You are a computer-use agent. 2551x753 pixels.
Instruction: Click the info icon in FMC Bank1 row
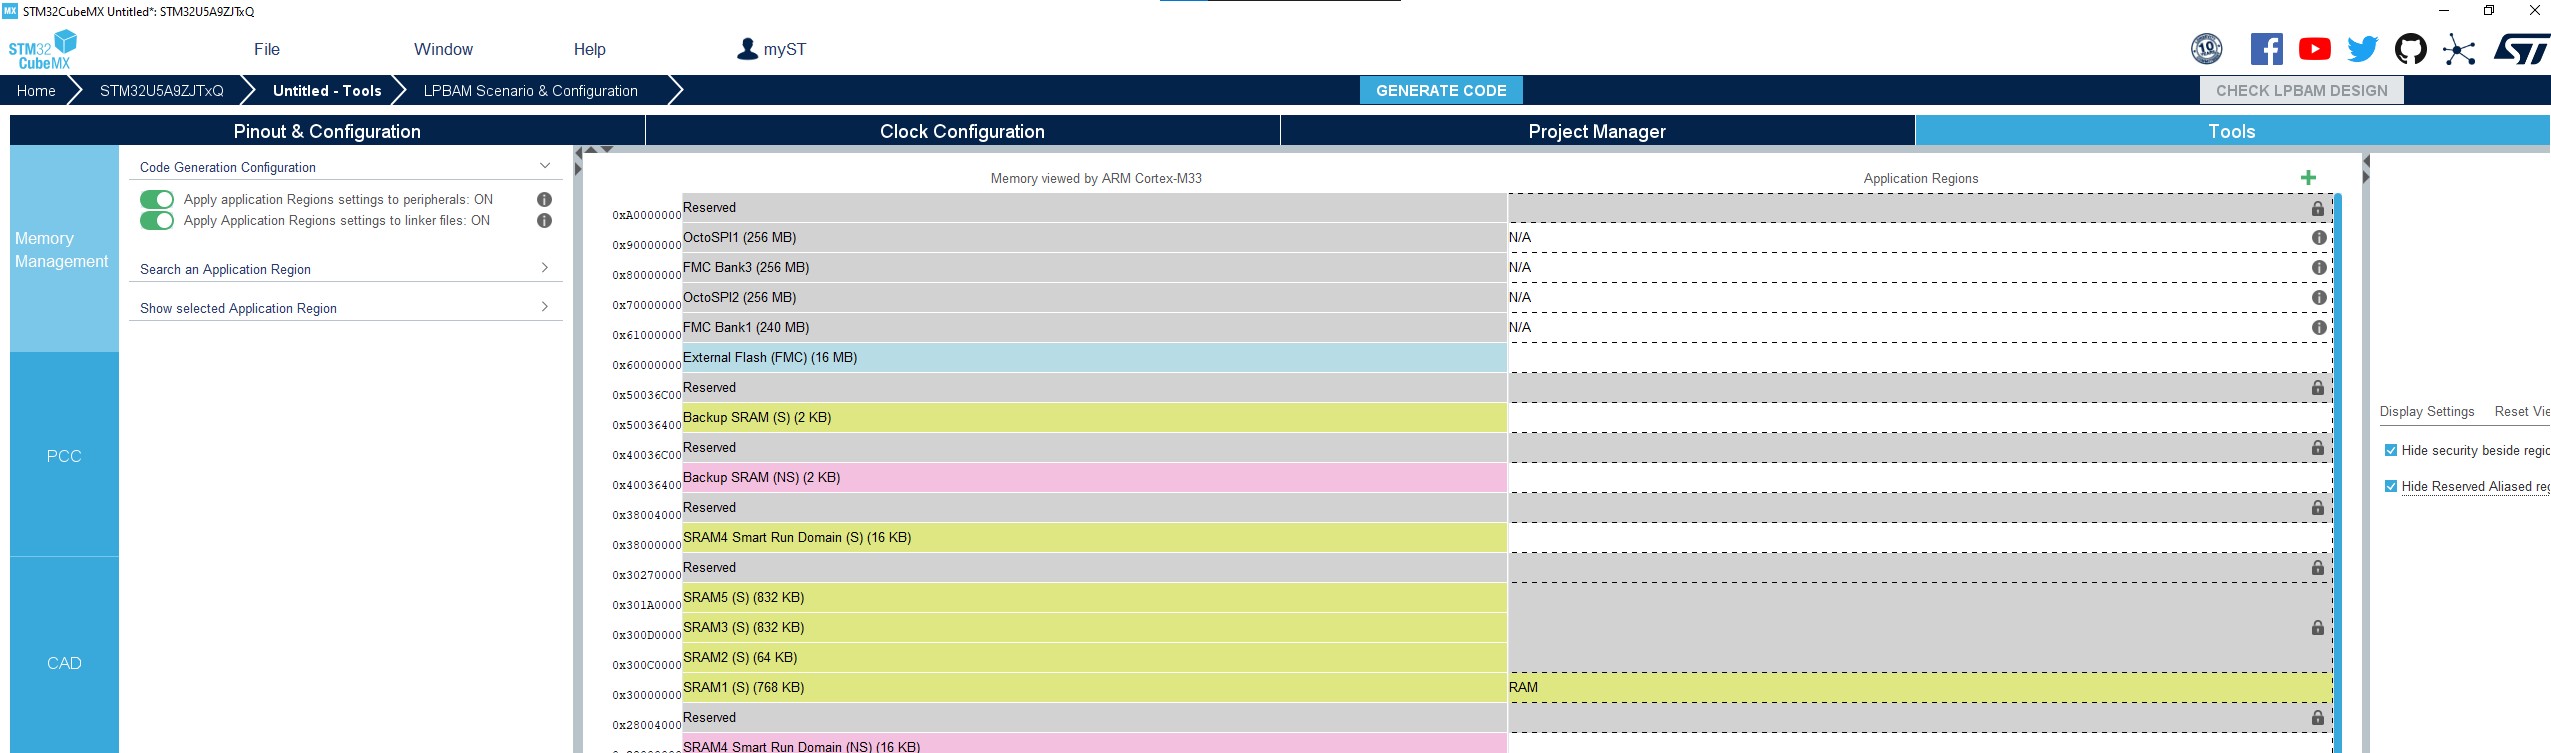tap(2318, 327)
